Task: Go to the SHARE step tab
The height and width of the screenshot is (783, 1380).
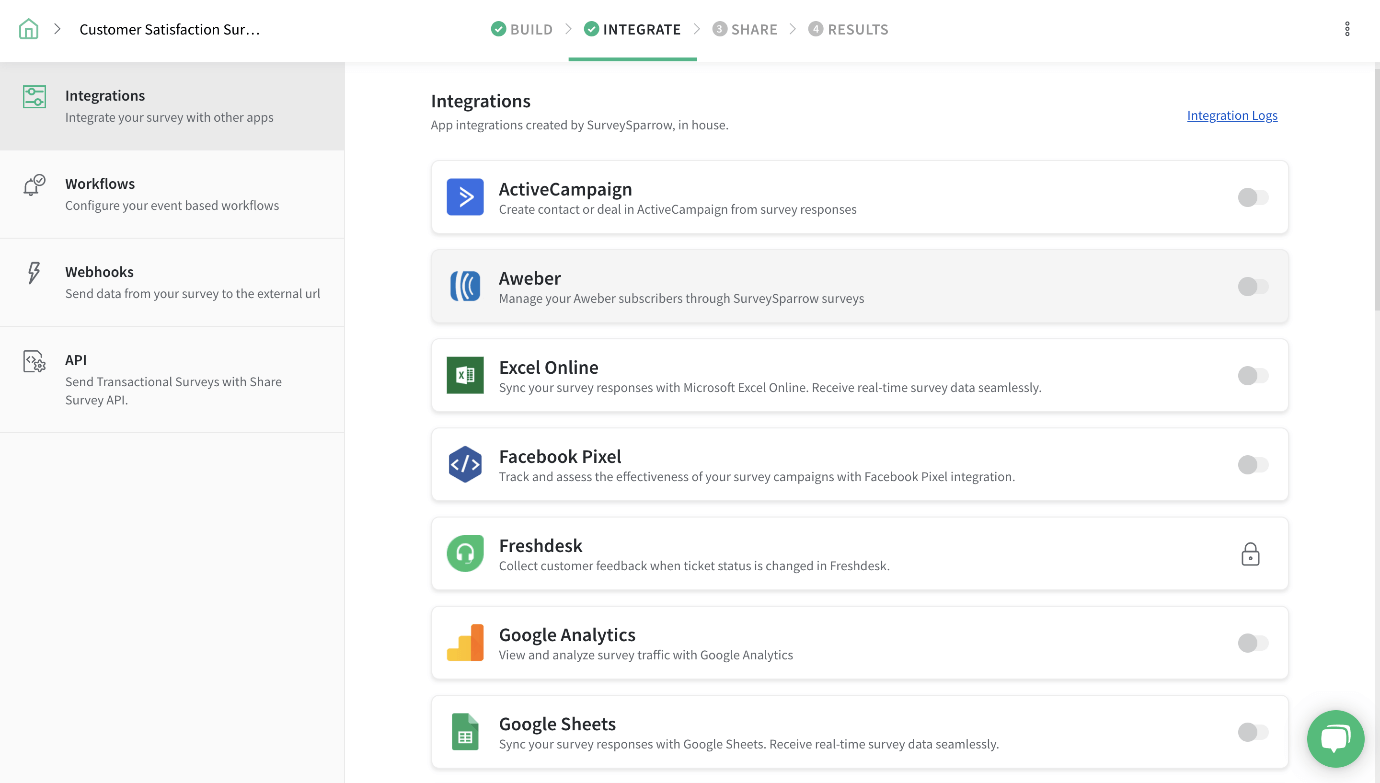Action: point(745,29)
